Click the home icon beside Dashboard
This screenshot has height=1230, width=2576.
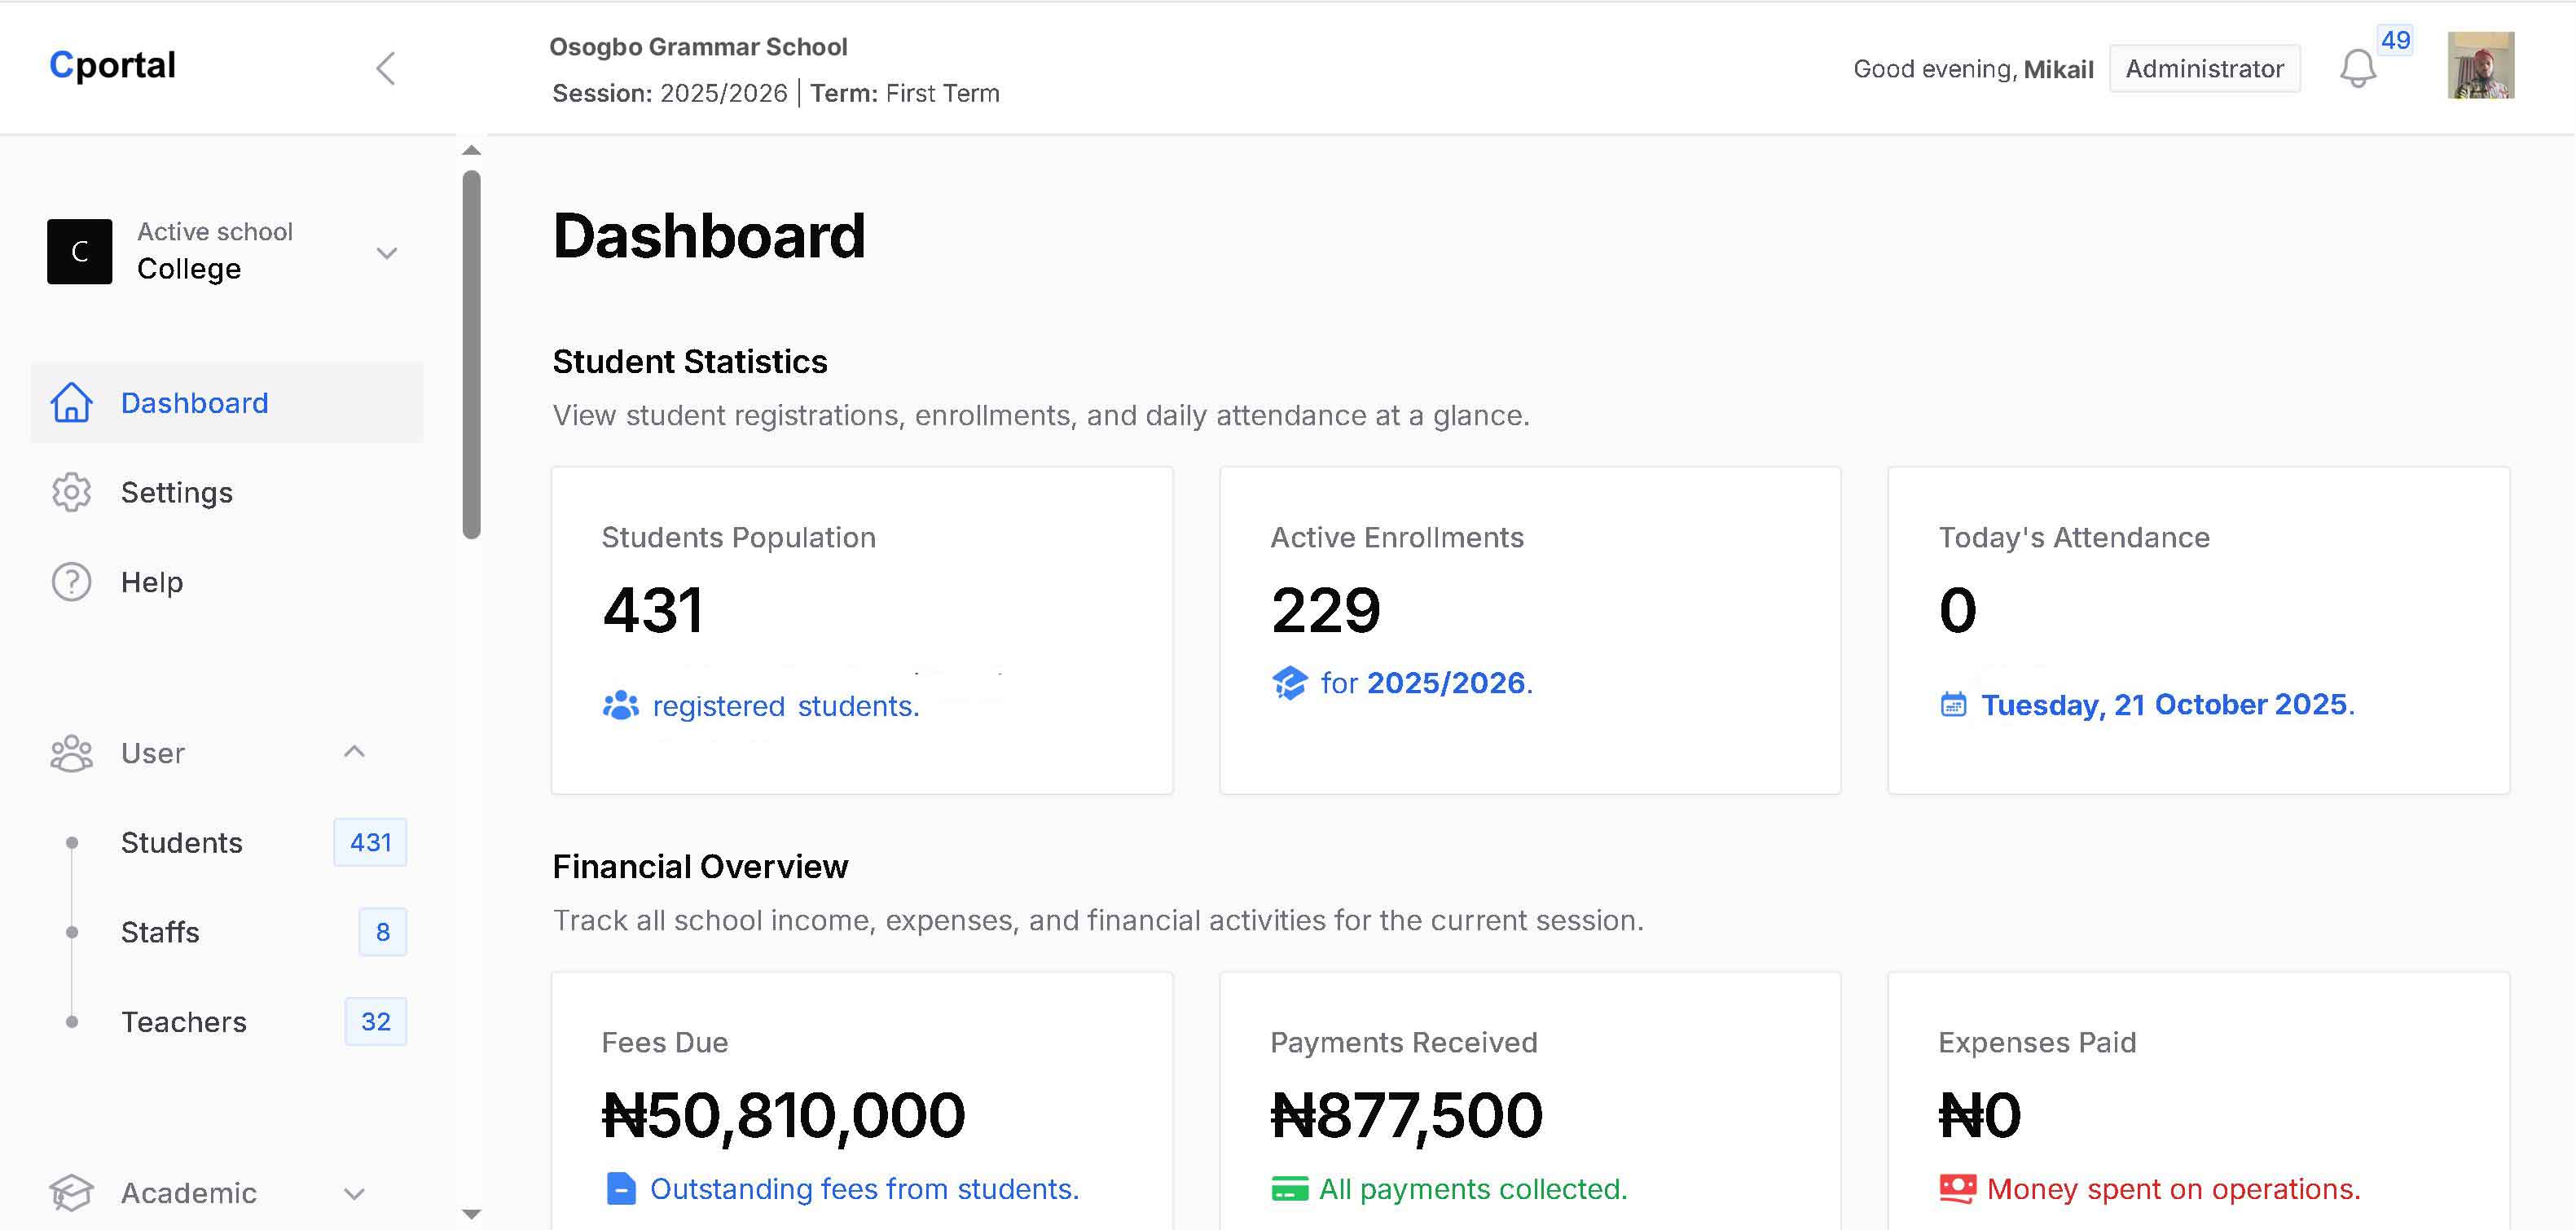click(x=71, y=402)
